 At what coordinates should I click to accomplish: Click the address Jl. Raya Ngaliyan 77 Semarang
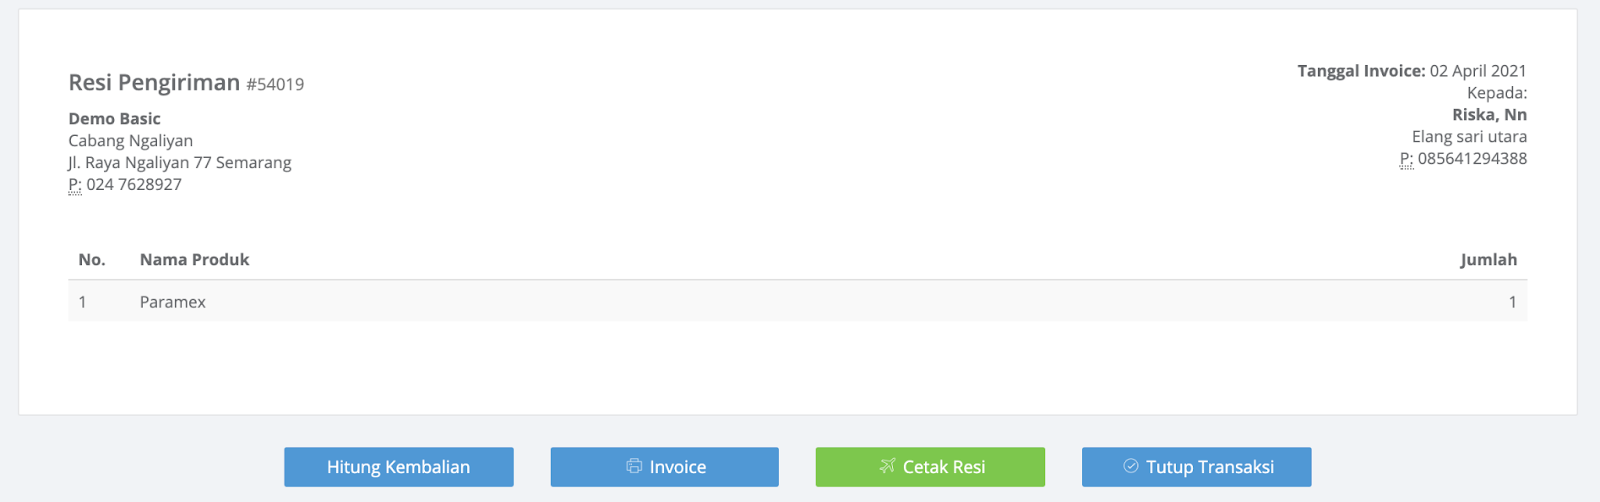[x=180, y=163]
